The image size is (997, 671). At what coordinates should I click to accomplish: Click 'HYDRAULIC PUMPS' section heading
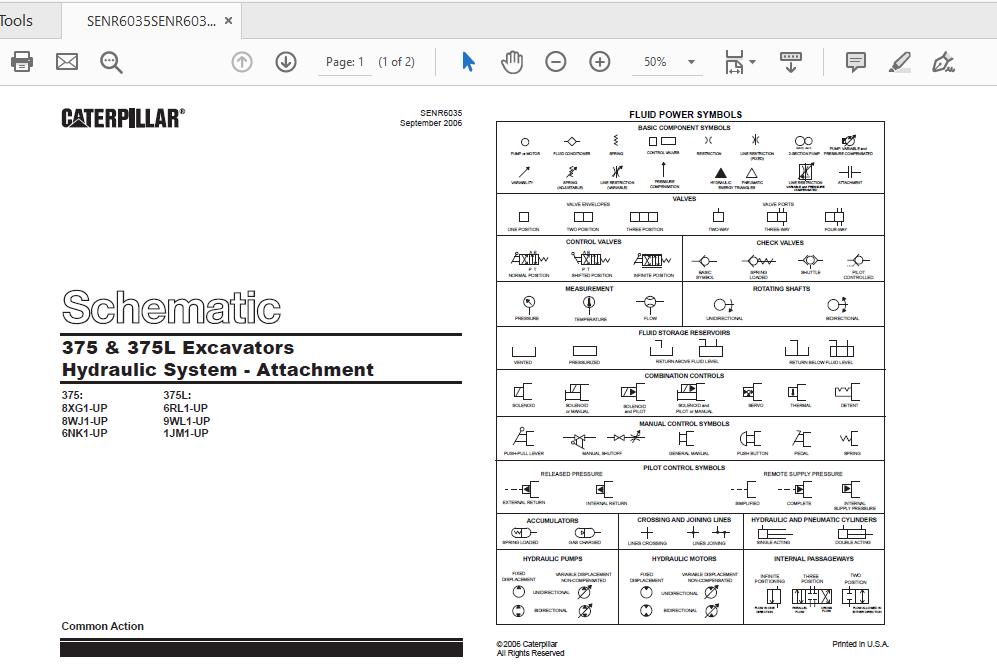pyautogui.click(x=553, y=559)
